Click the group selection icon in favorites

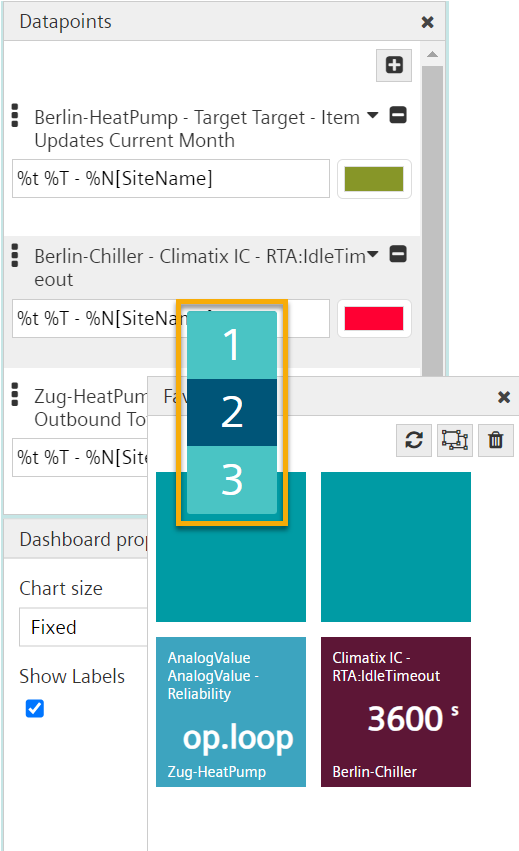(454, 440)
